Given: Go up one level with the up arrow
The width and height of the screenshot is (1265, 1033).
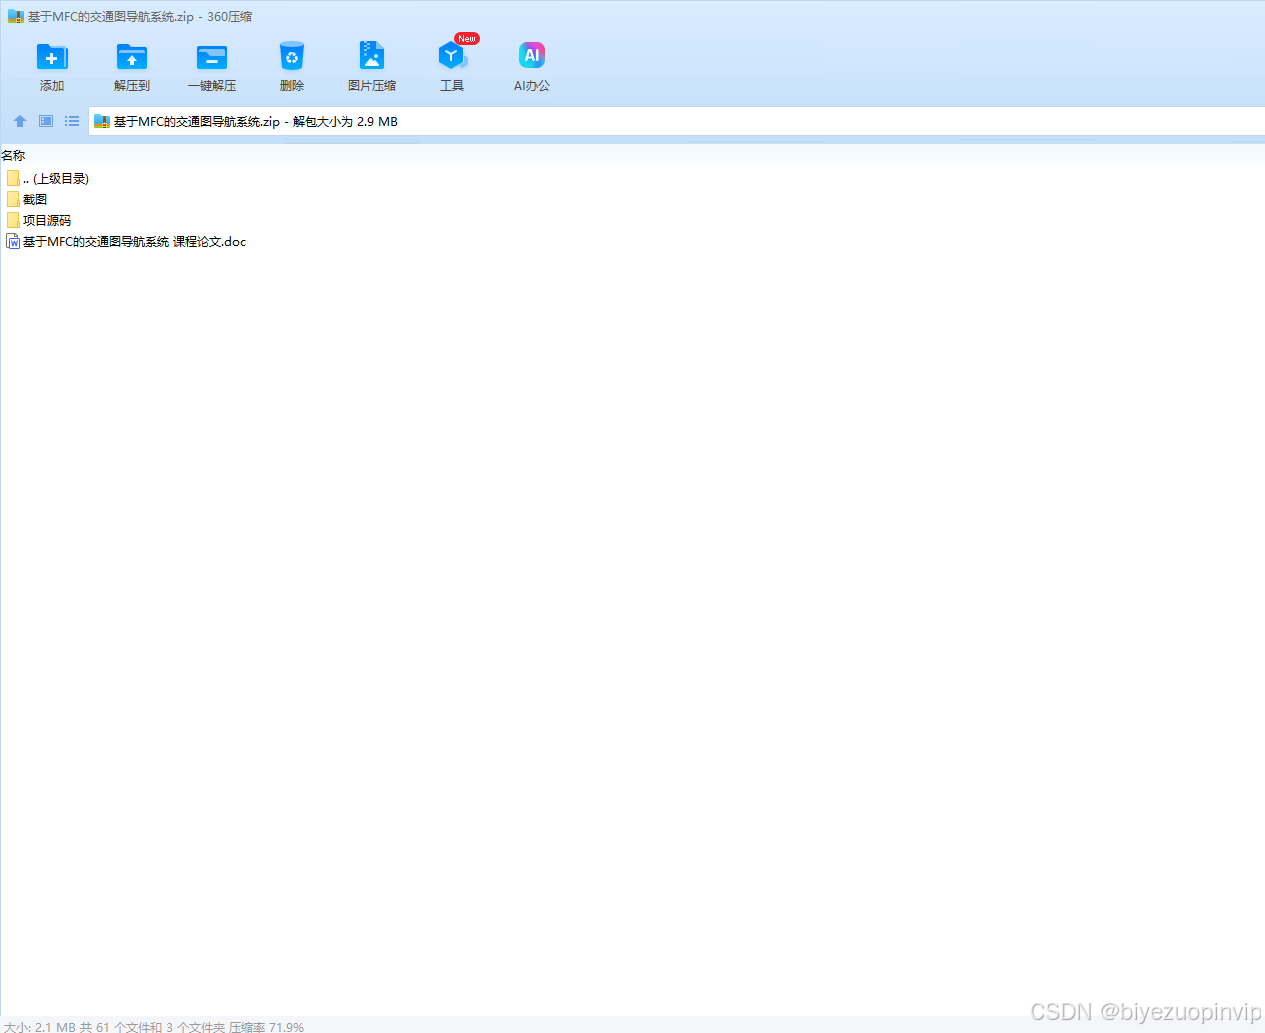Looking at the screenshot, I should tap(20, 121).
